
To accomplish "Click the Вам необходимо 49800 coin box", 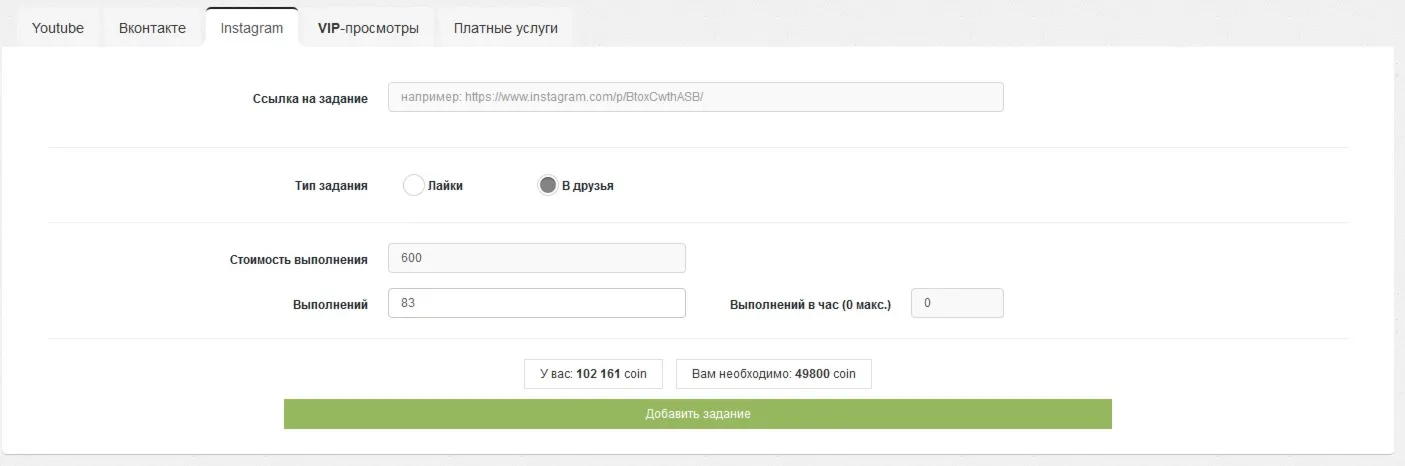I will 774,374.
